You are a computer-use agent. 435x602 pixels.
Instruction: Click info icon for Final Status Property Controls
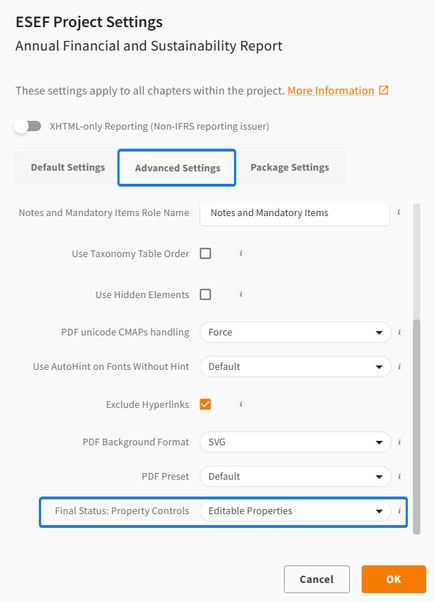point(399,511)
